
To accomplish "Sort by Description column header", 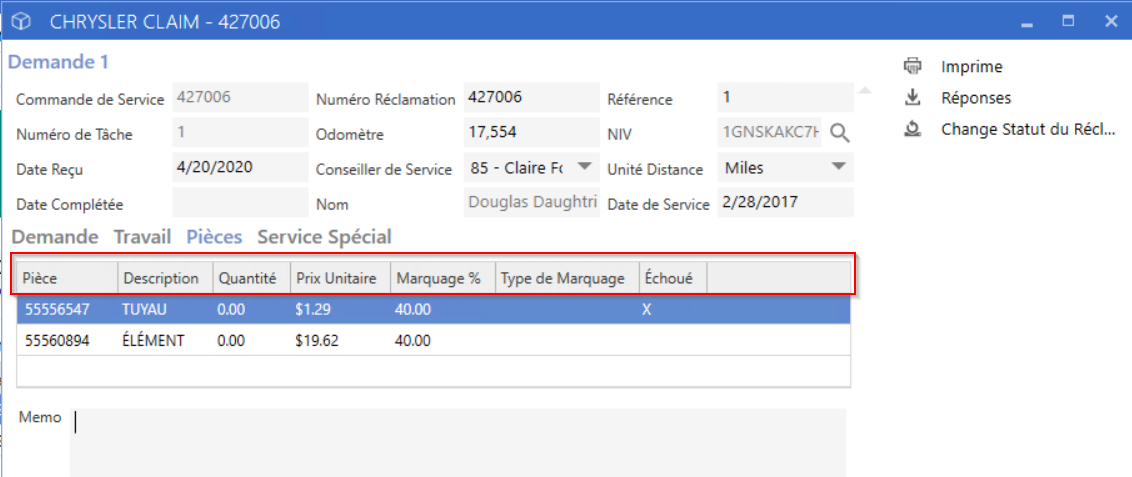I will (x=165, y=278).
